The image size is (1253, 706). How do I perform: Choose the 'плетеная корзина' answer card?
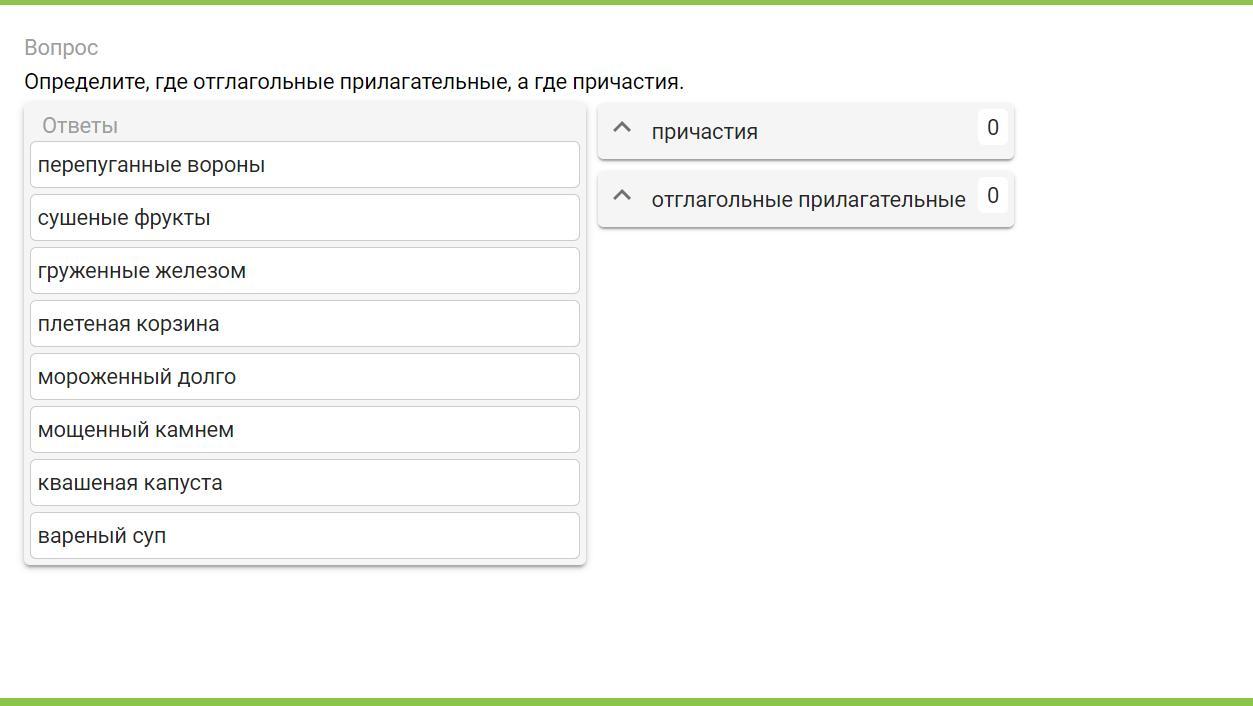point(305,324)
